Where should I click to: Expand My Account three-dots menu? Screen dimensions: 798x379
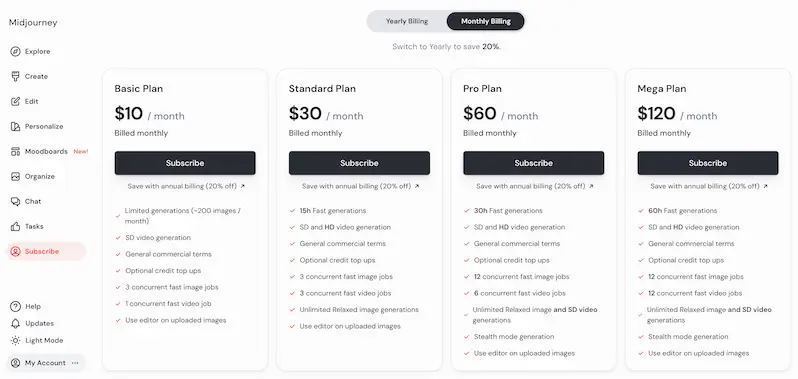[x=75, y=363]
